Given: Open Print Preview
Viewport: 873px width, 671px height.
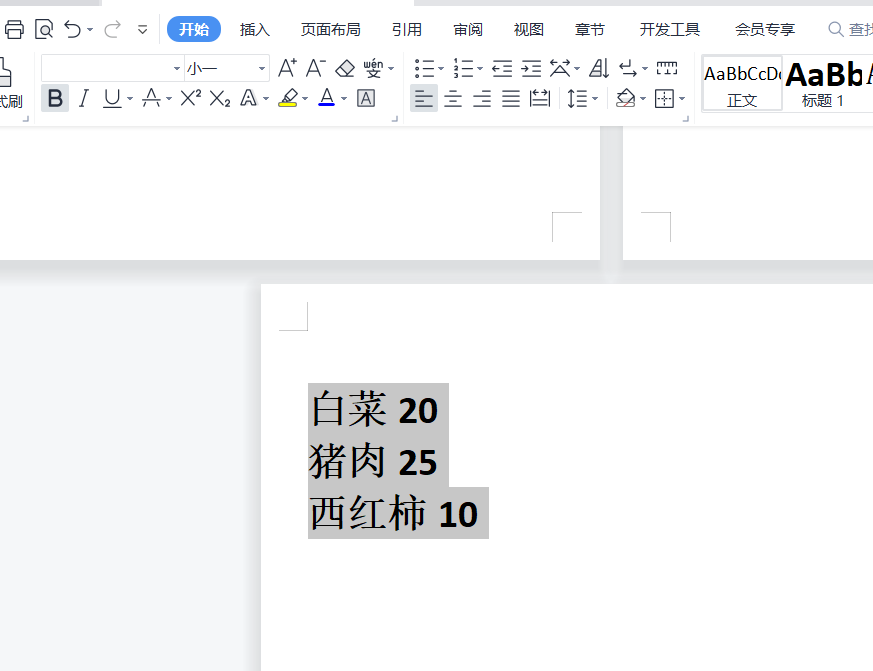Looking at the screenshot, I should pos(43,29).
